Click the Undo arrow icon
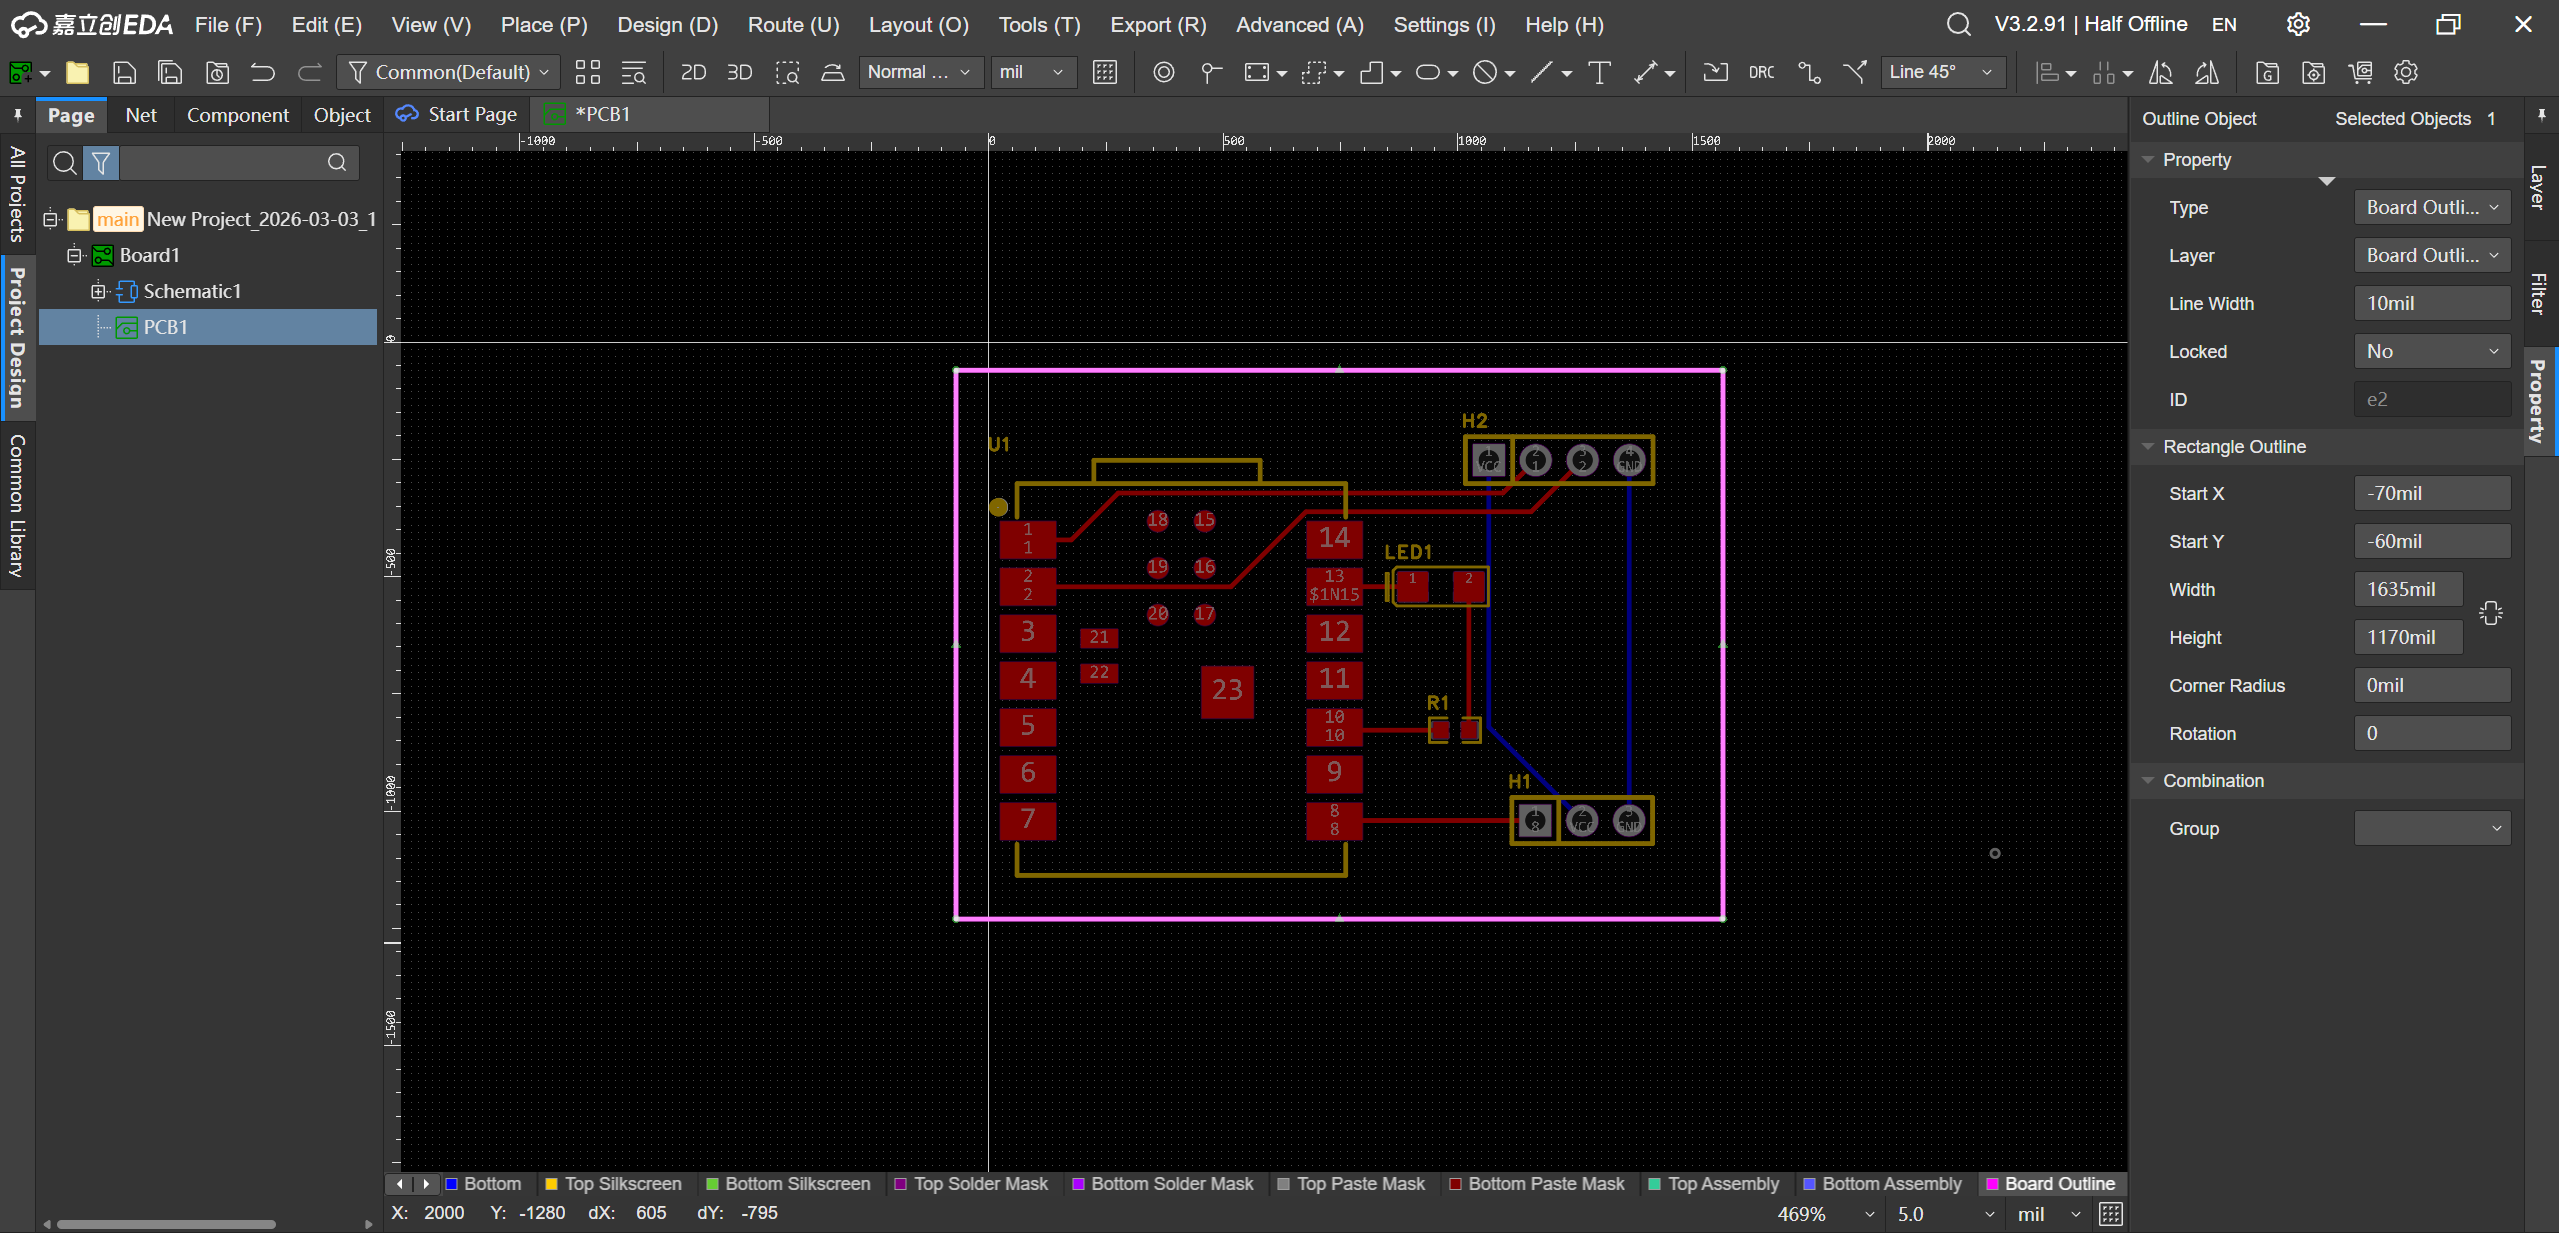2559x1233 pixels. (263, 72)
